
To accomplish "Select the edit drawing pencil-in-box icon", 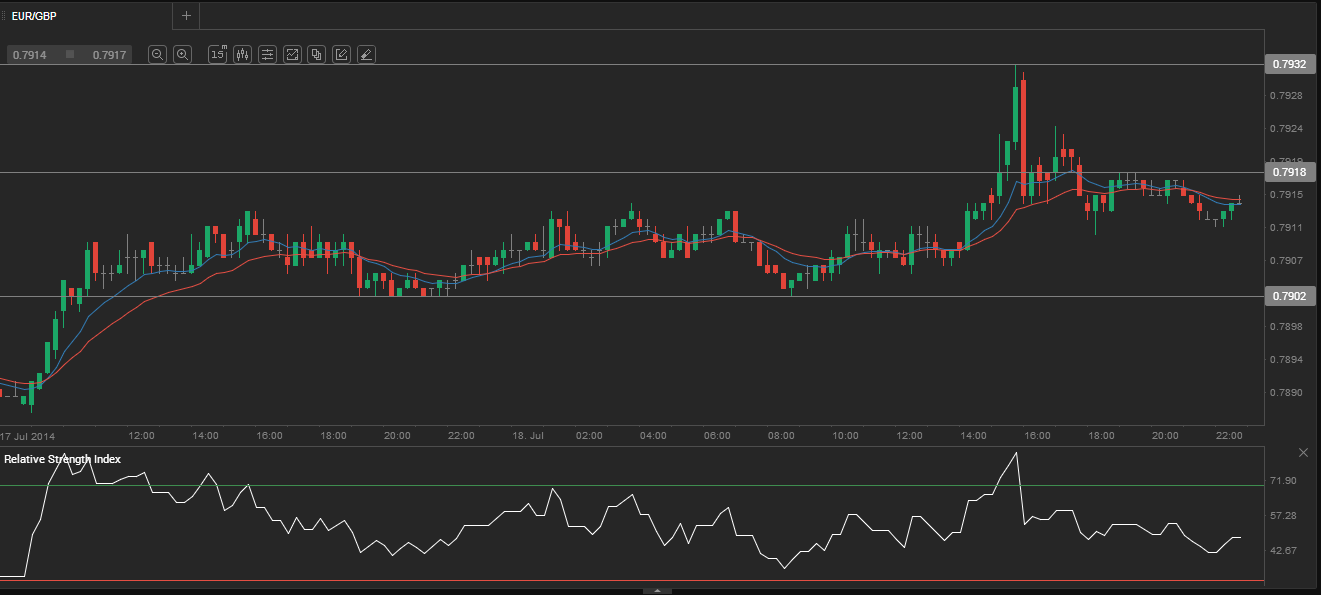I will click(341, 55).
